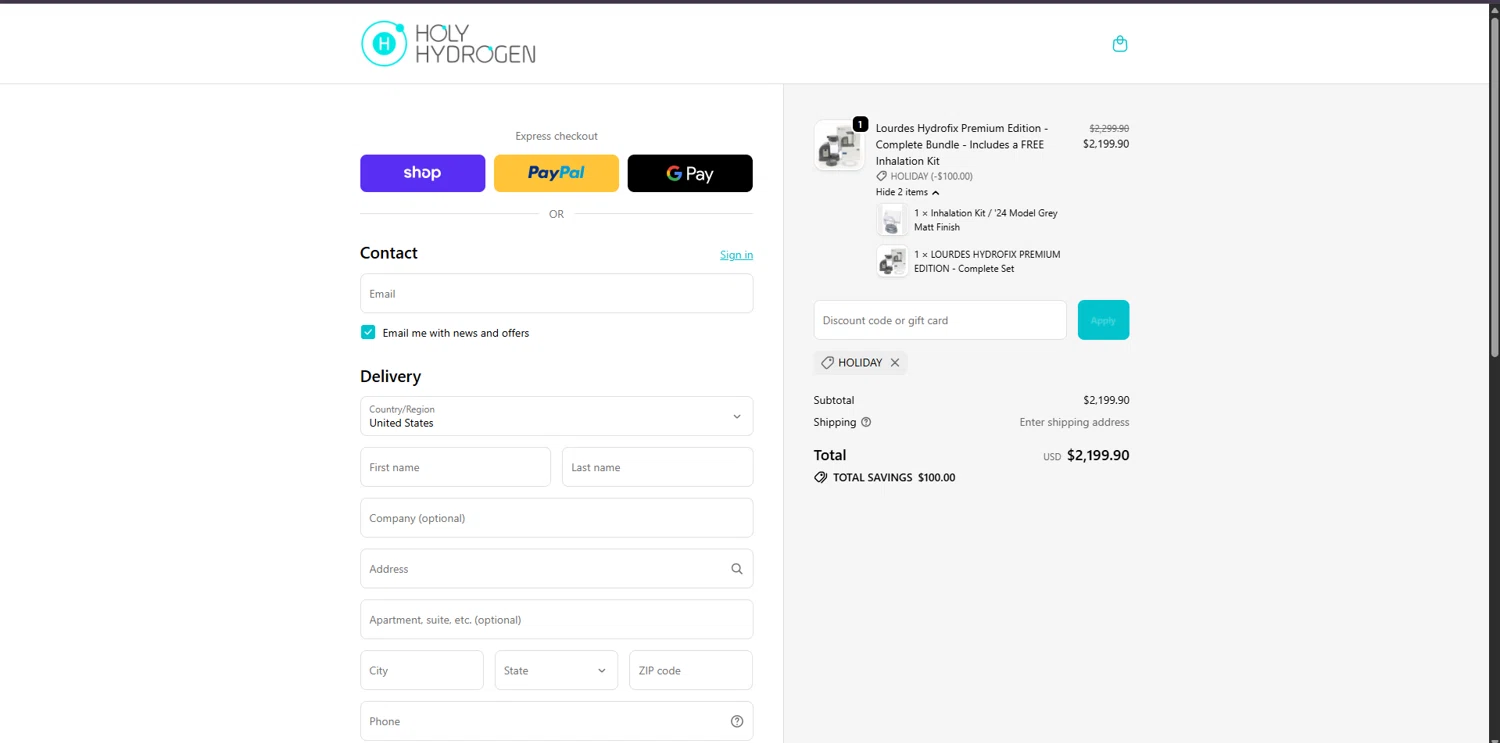1500x743 pixels.
Task: Click the Express checkout label
Action: click(x=556, y=136)
